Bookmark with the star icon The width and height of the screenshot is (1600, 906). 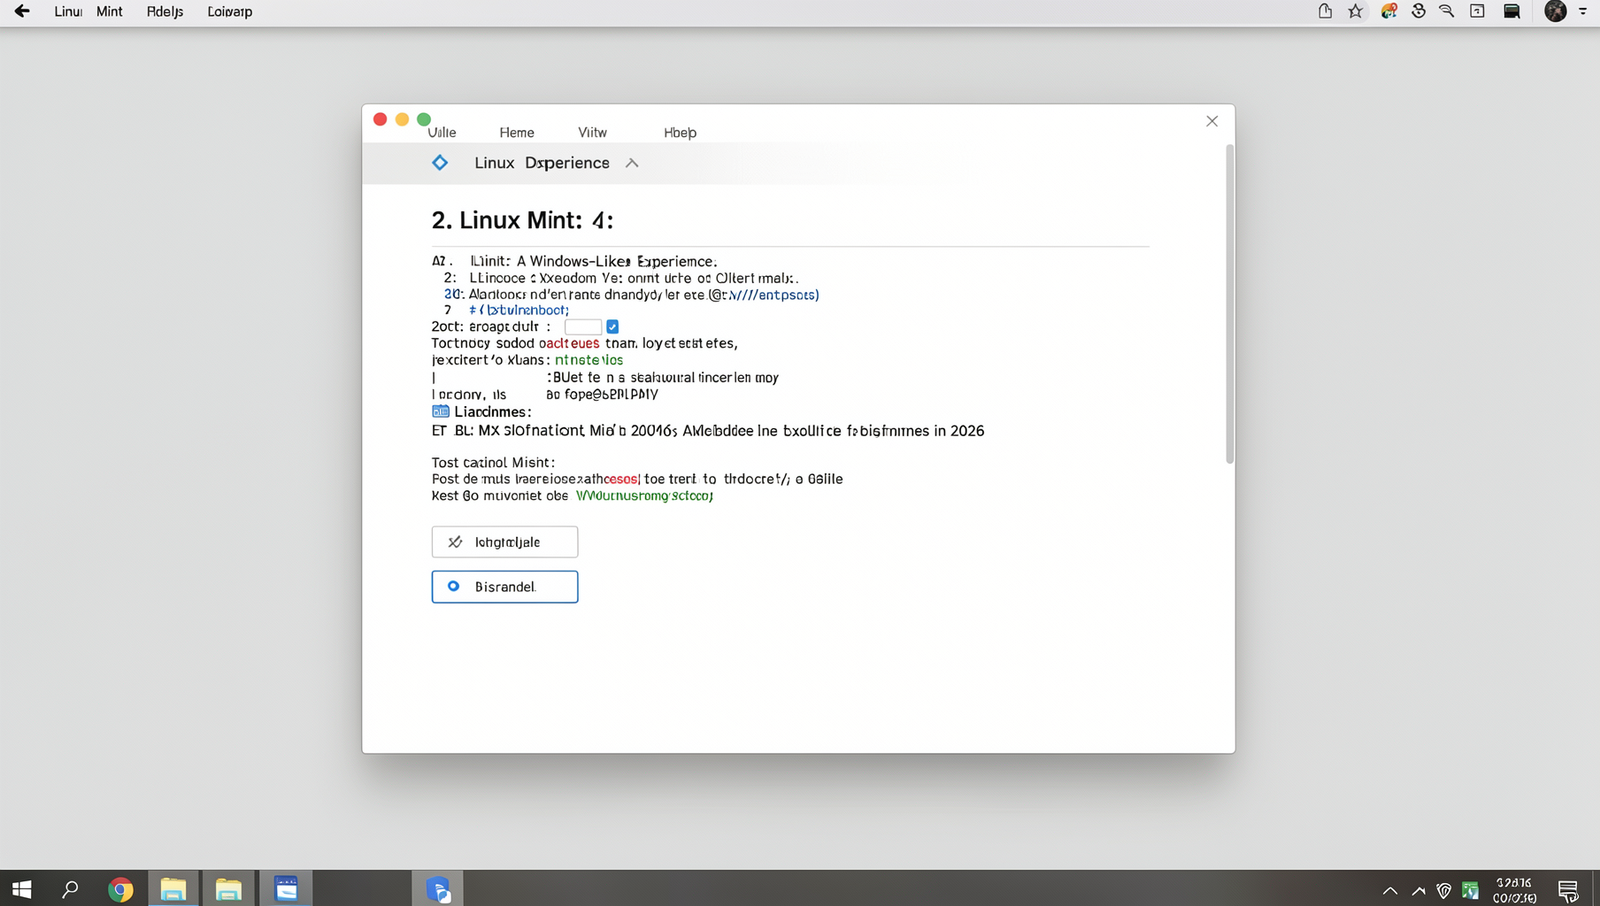coord(1355,11)
